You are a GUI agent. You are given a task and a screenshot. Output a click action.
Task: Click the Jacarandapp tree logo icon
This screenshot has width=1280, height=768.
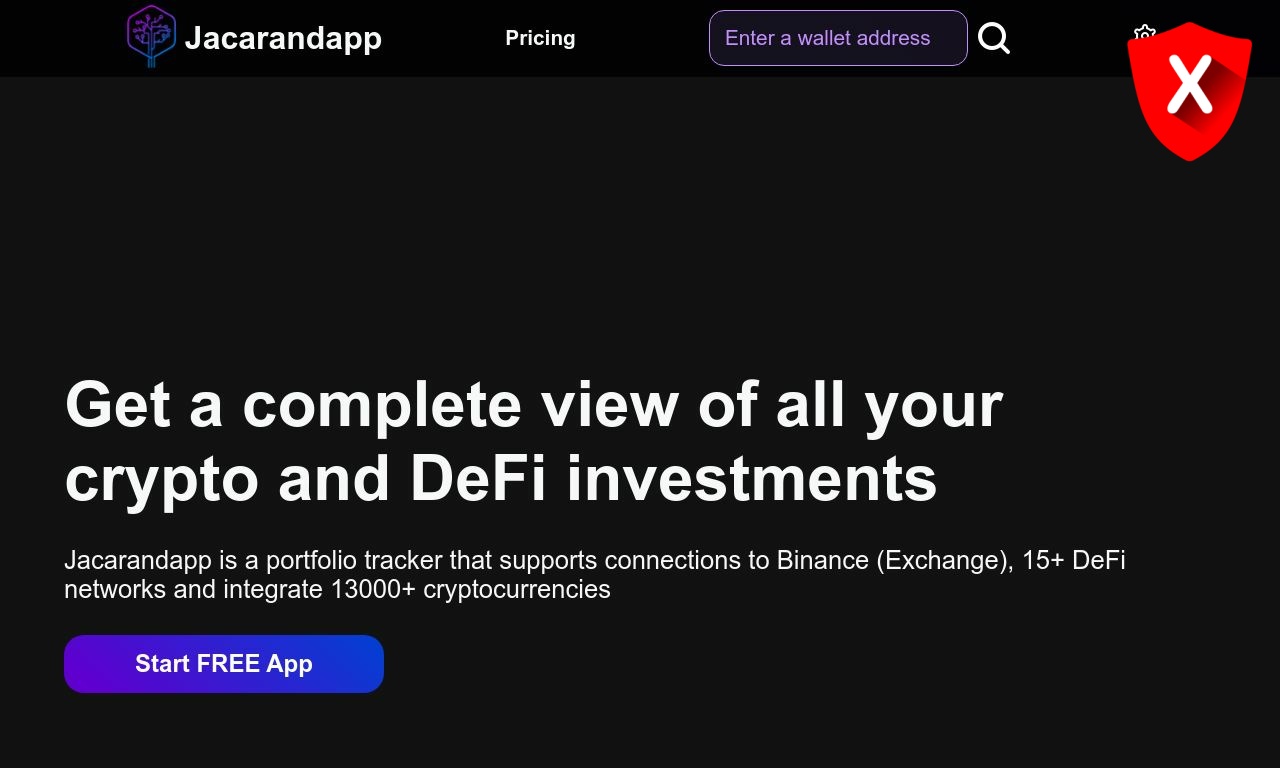coord(151,37)
